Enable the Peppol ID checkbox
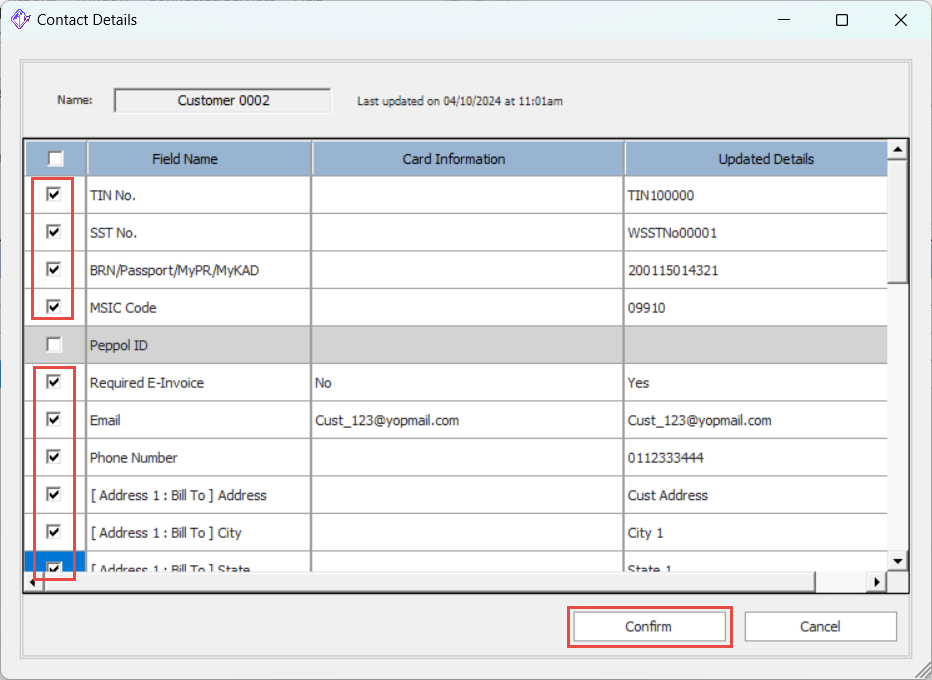Image resolution: width=932 pixels, height=680 pixels. coord(54,345)
